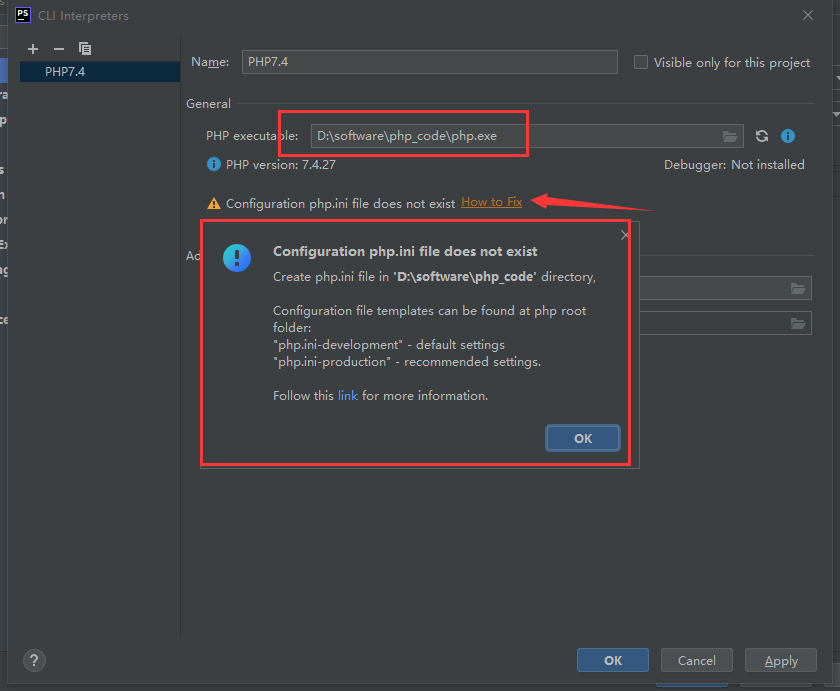Follow the "link" hyperlink for more information
This screenshot has width=840, height=691.
point(347,395)
